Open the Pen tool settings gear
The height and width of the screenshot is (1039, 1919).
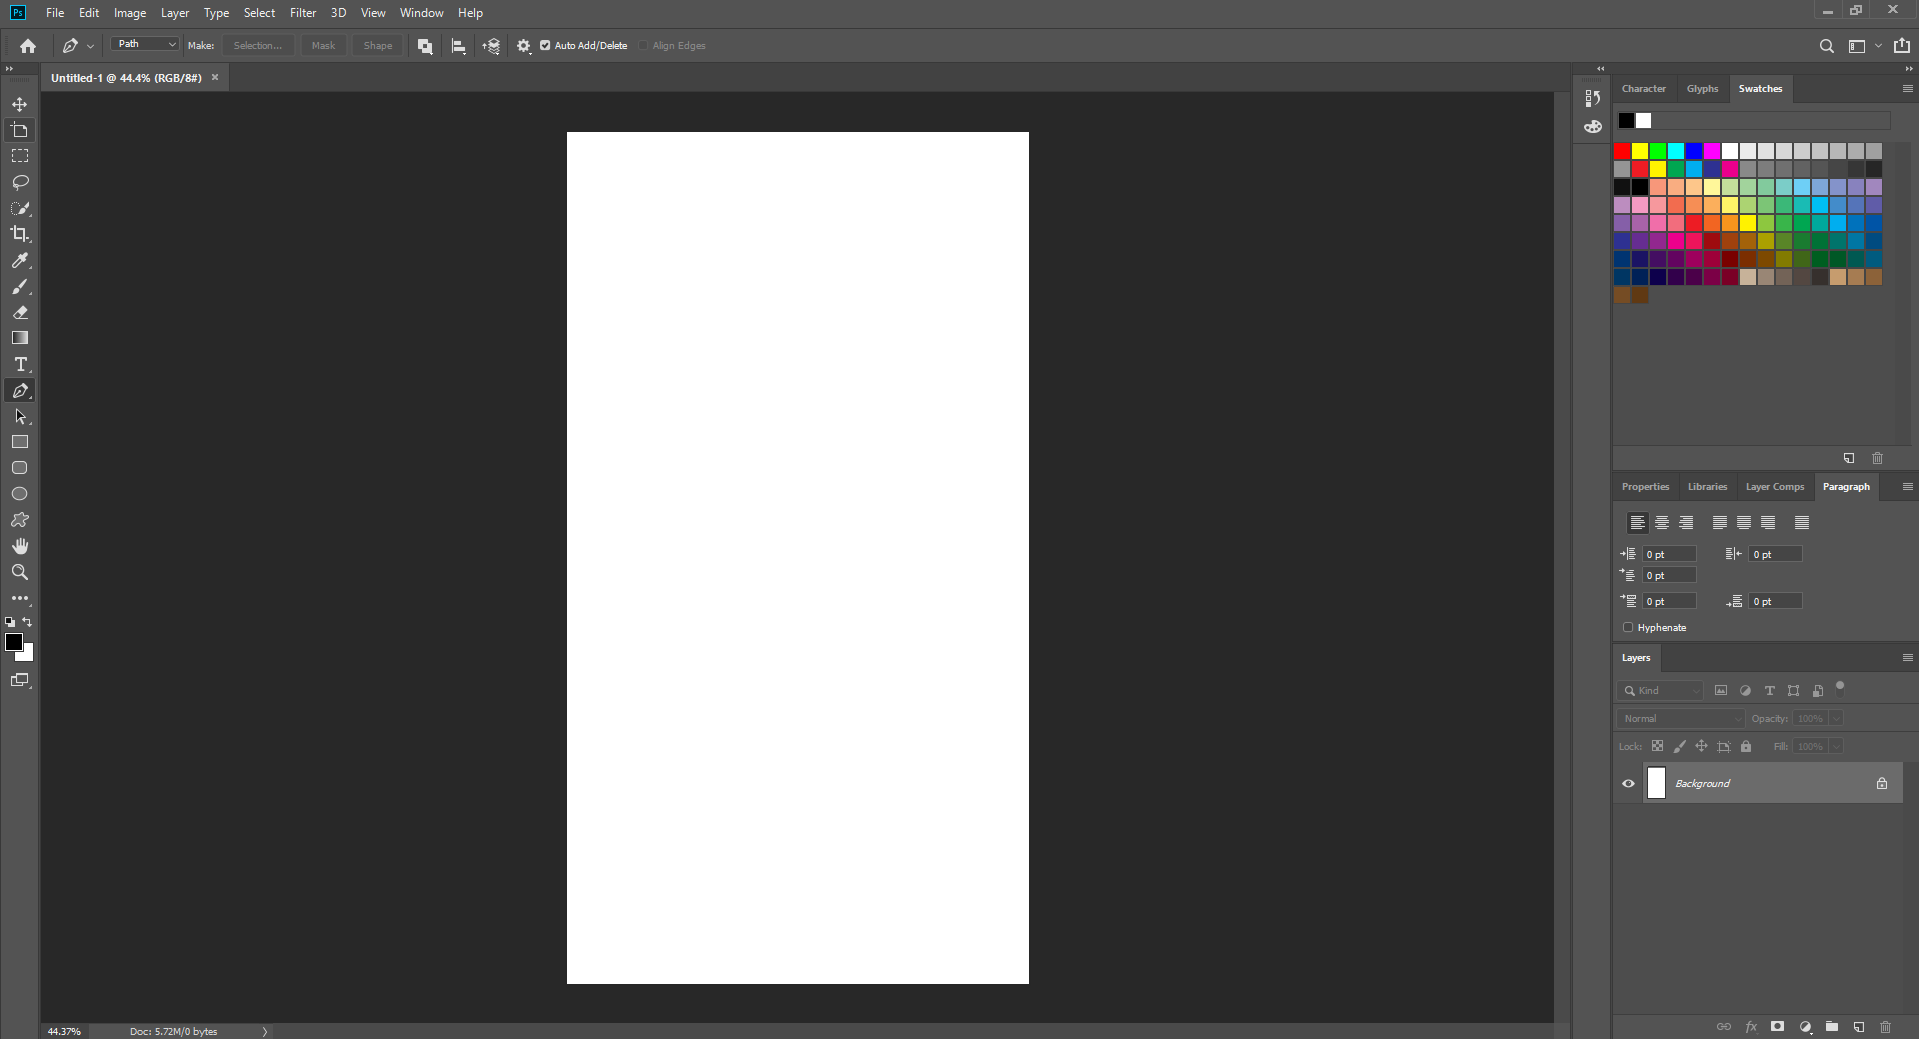(x=523, y=45)
